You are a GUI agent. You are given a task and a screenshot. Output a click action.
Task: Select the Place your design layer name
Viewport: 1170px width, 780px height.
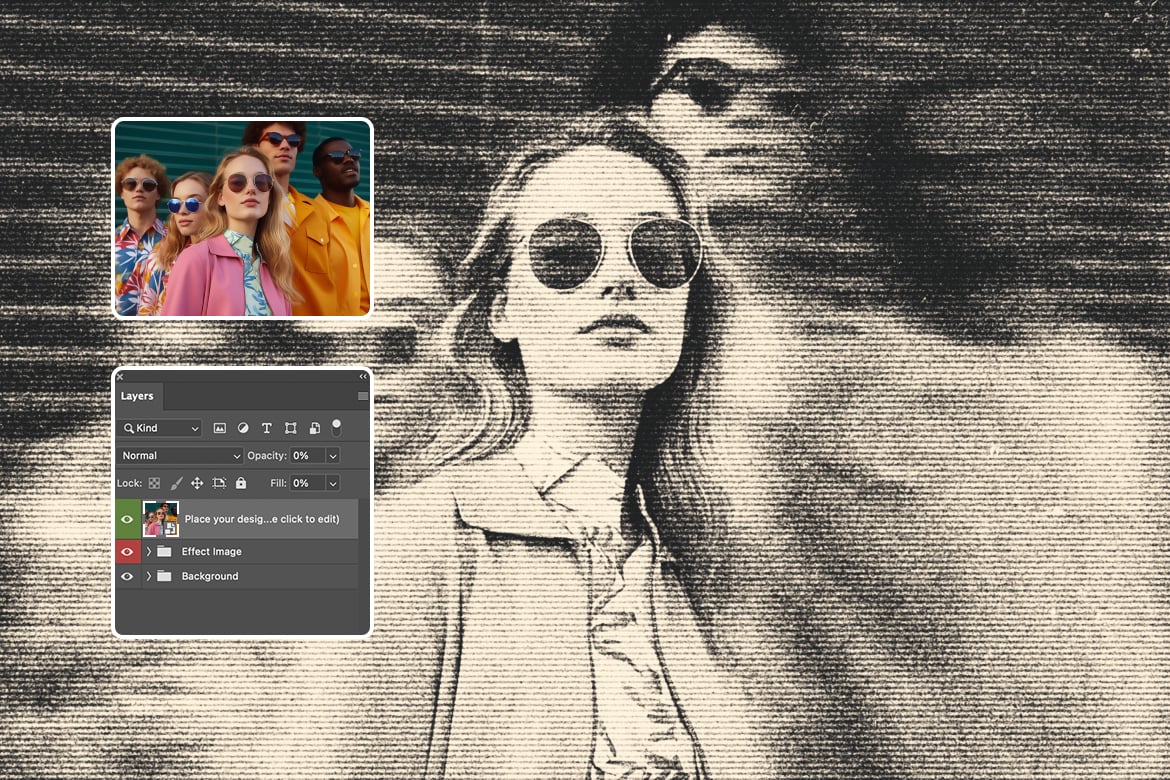(262, 519)
